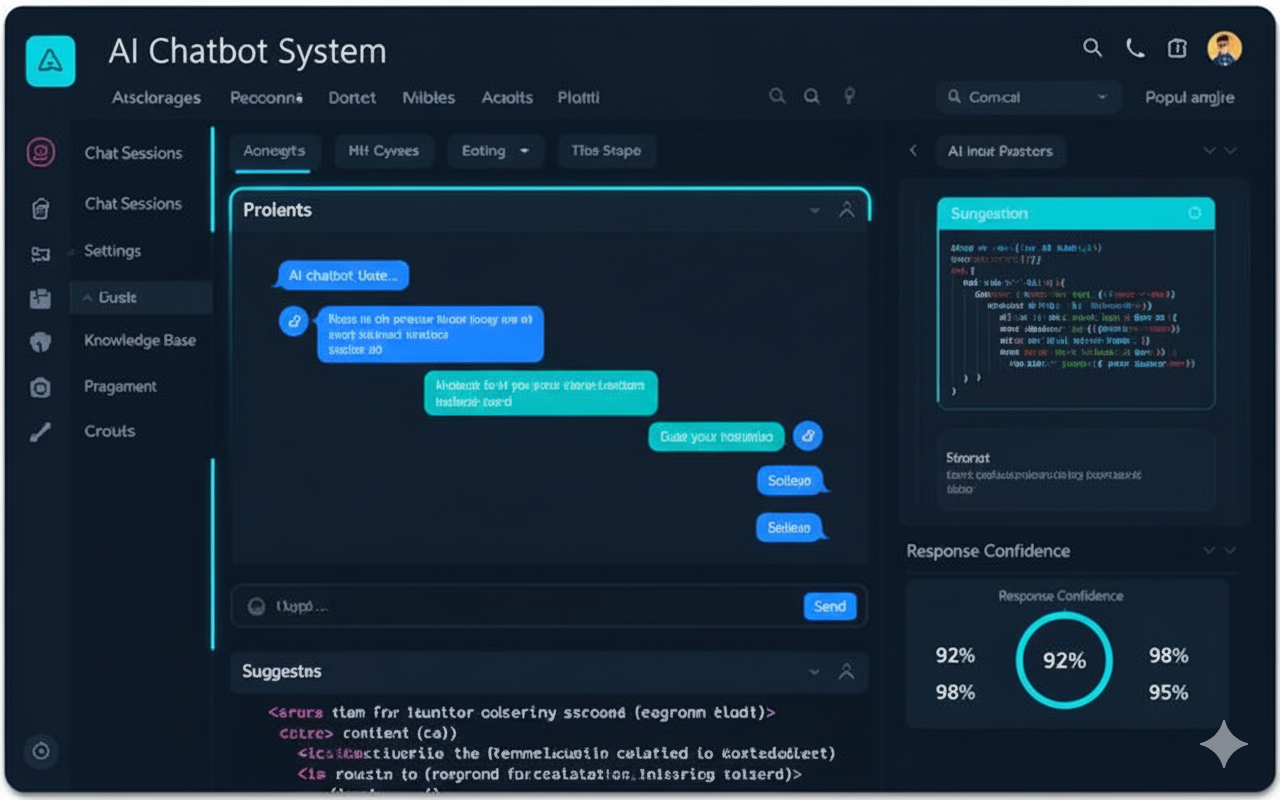Open the Peconnè menu
The width and height of the screenshot is (1280, 800).
pyautogui.click(x=266, y=97)
